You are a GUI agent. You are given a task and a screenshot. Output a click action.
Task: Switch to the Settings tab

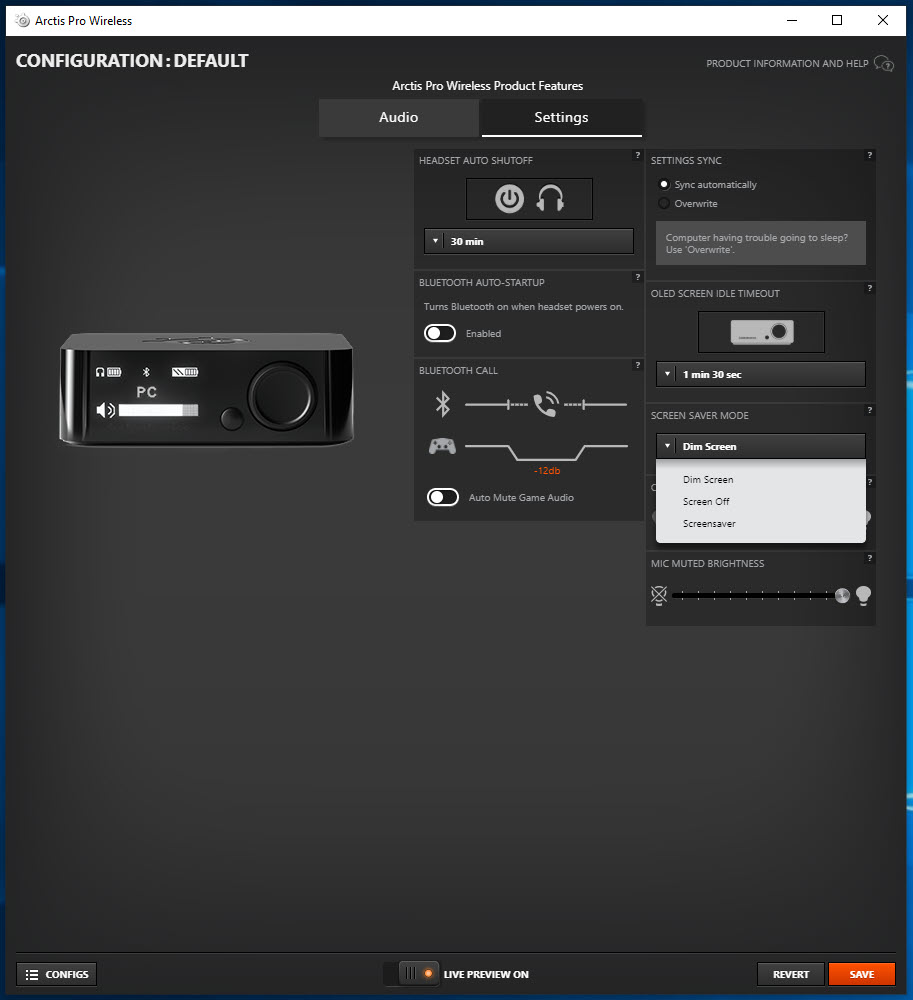[x=561, y=117]
